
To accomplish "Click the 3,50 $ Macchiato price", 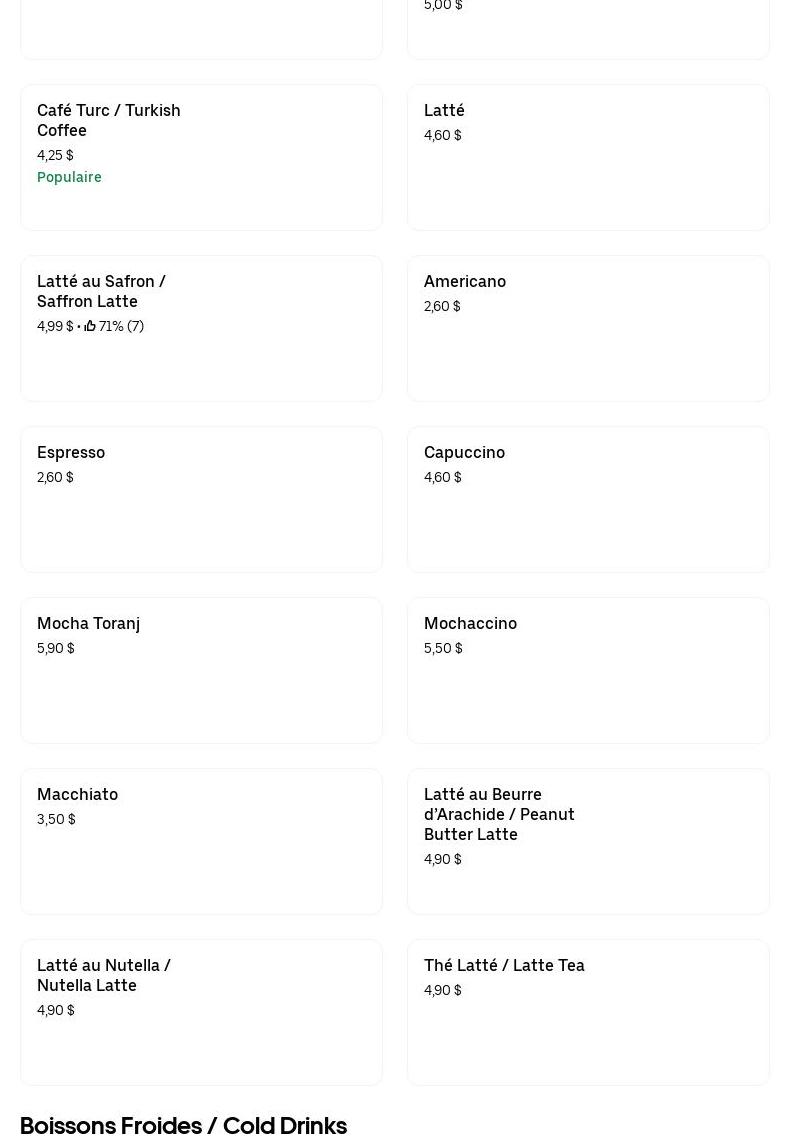I will point(56,819).
